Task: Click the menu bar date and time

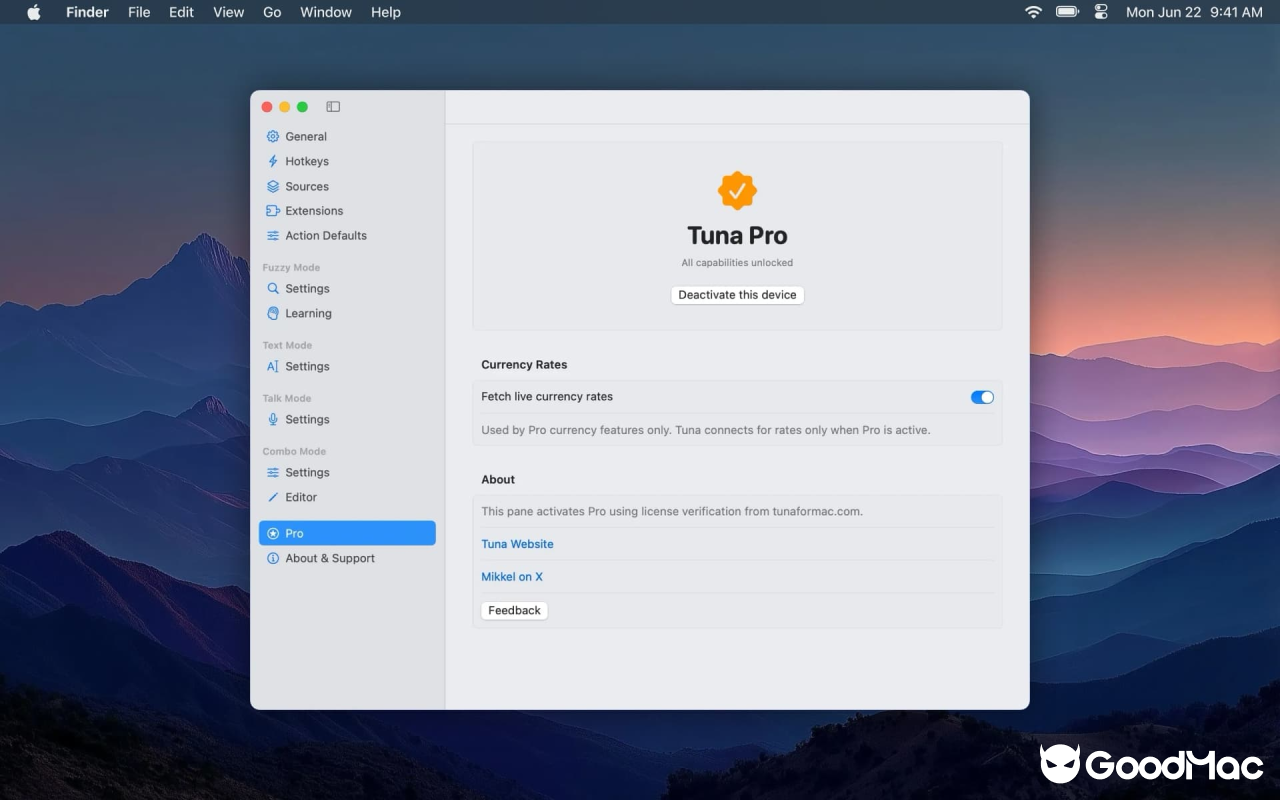Action: pyautogui.click(x=1194, y=12)
